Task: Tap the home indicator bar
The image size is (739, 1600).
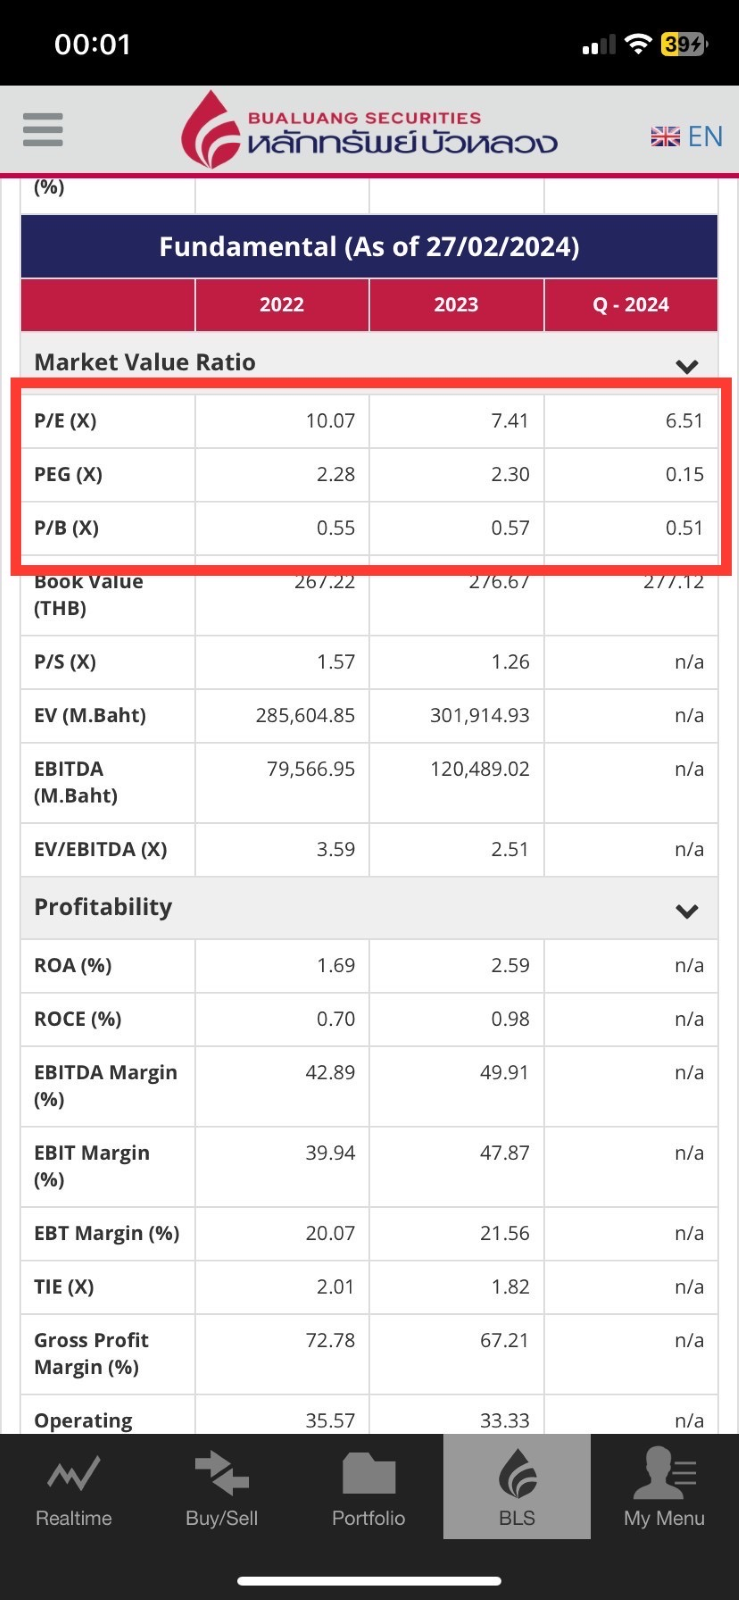Action: 369,1581
